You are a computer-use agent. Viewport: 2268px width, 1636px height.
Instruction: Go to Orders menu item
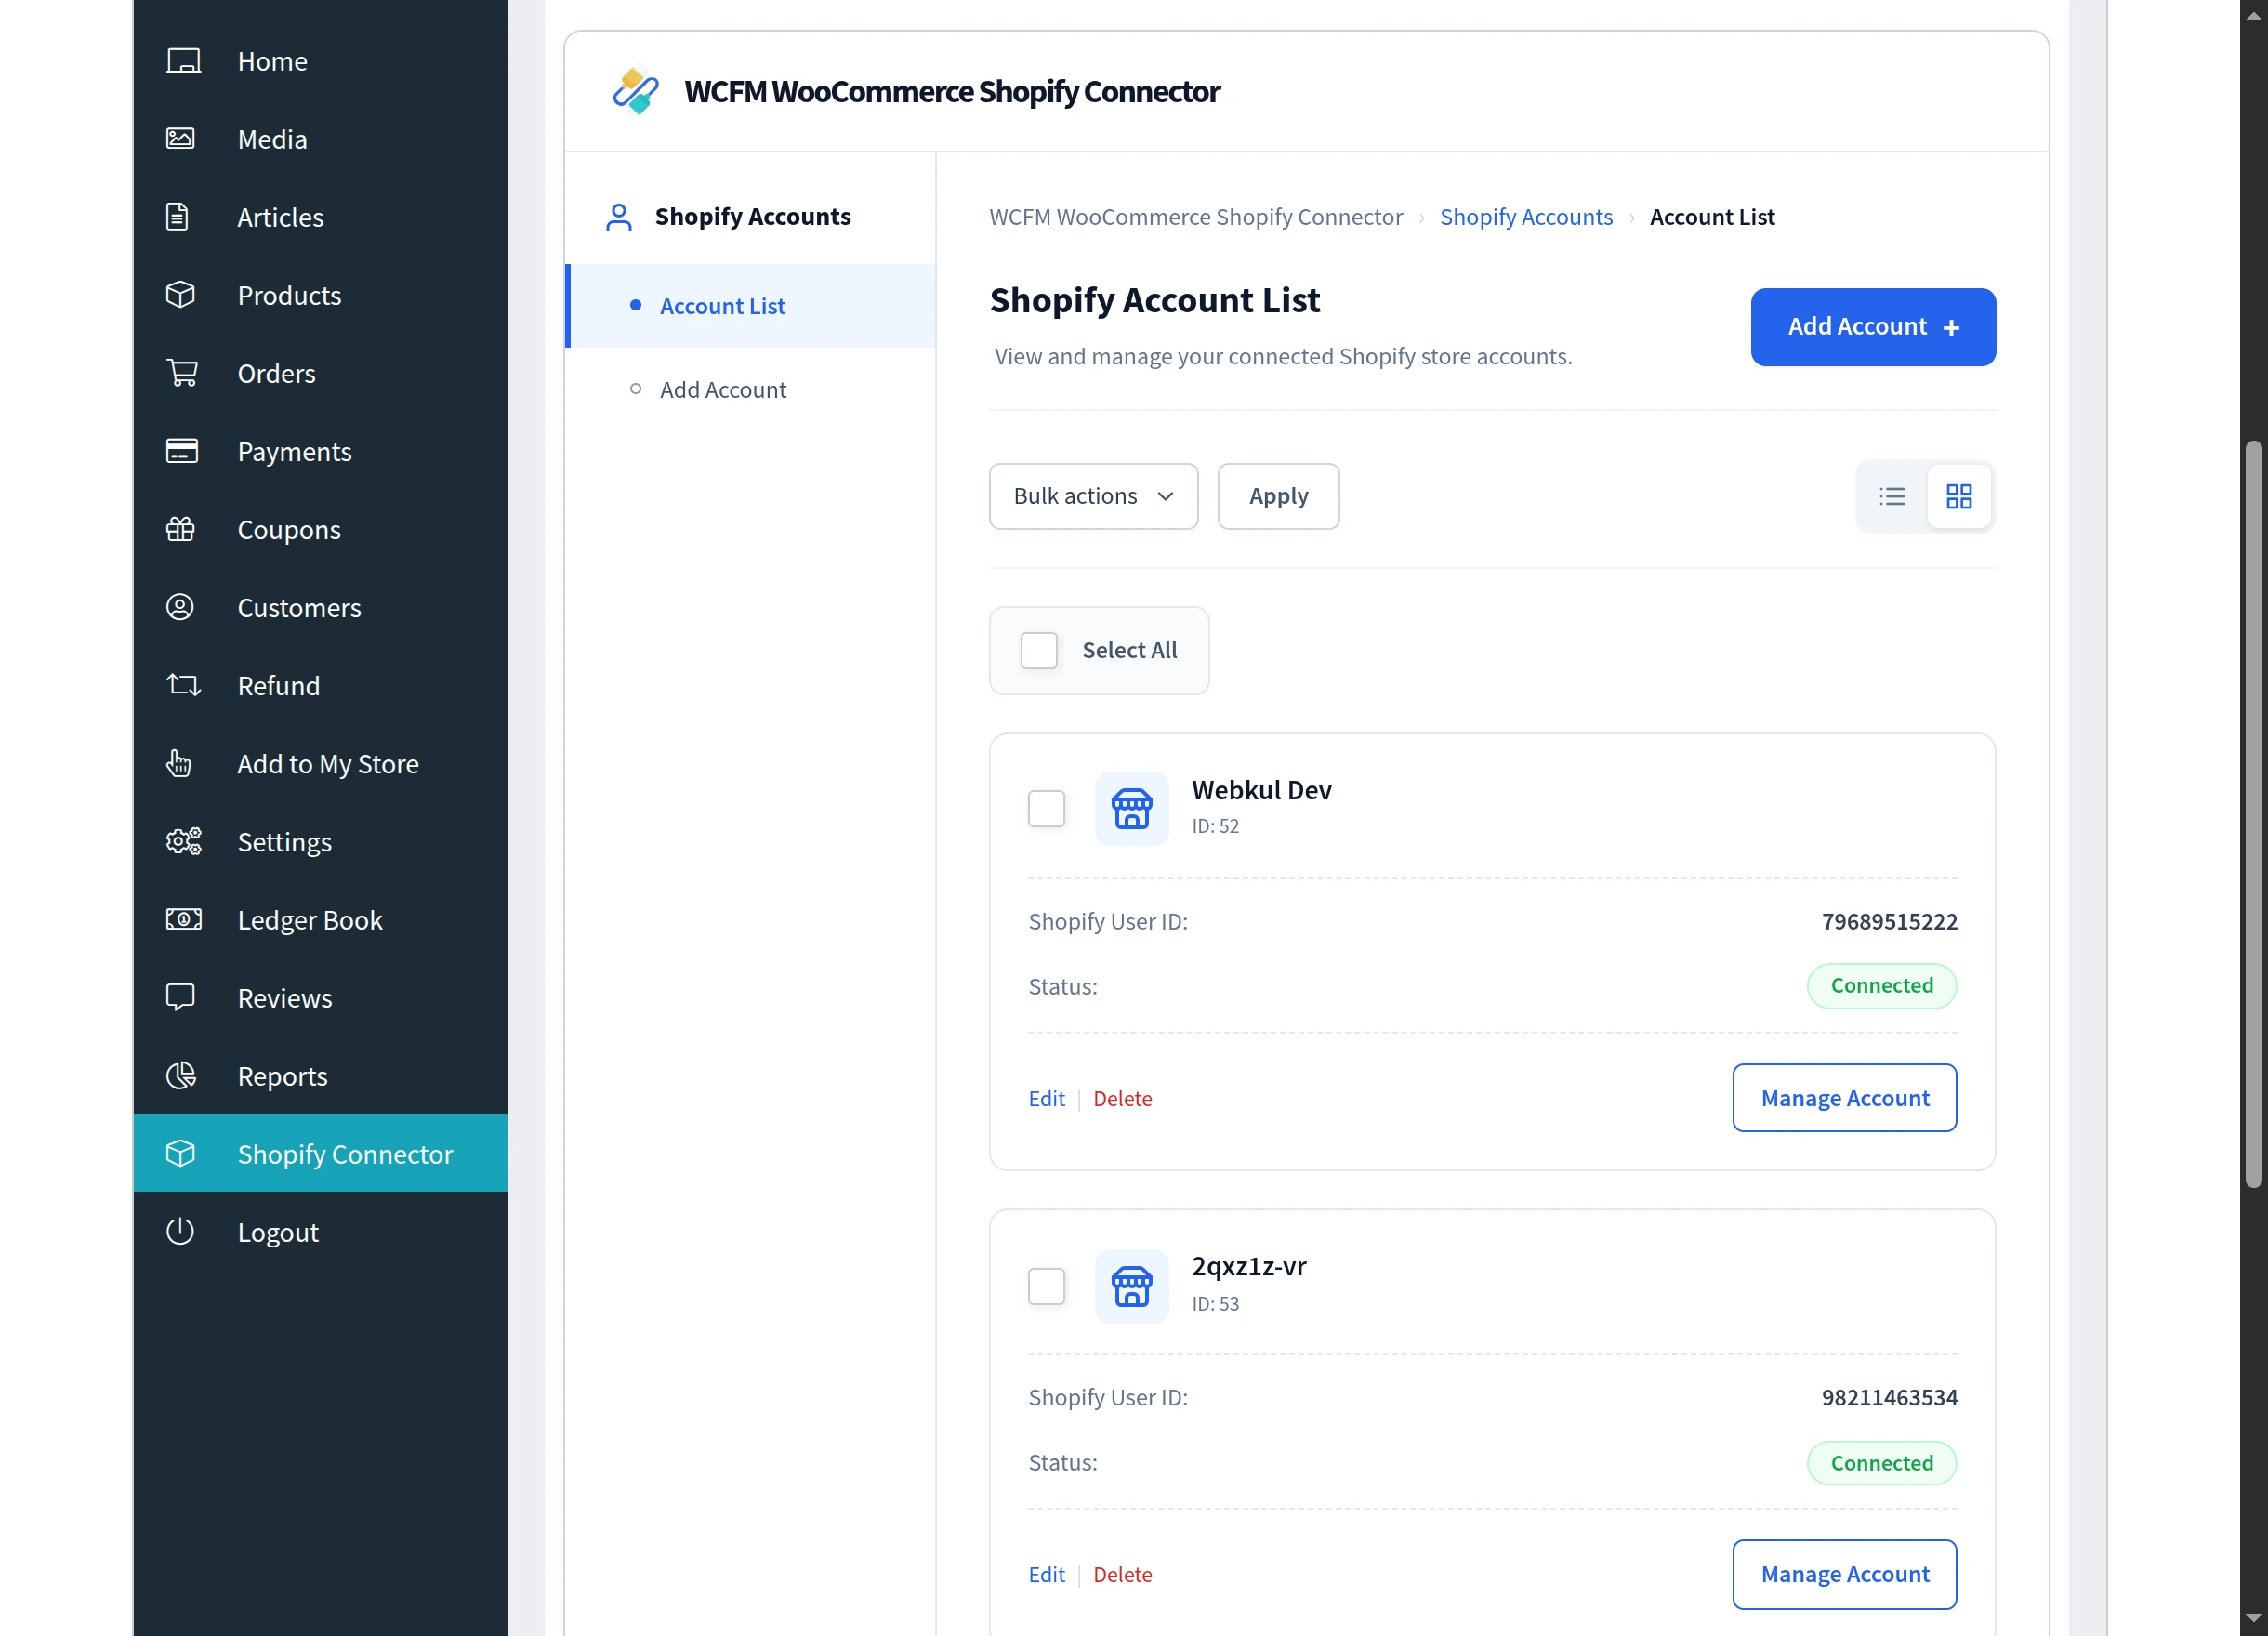[x=320, y=373]
